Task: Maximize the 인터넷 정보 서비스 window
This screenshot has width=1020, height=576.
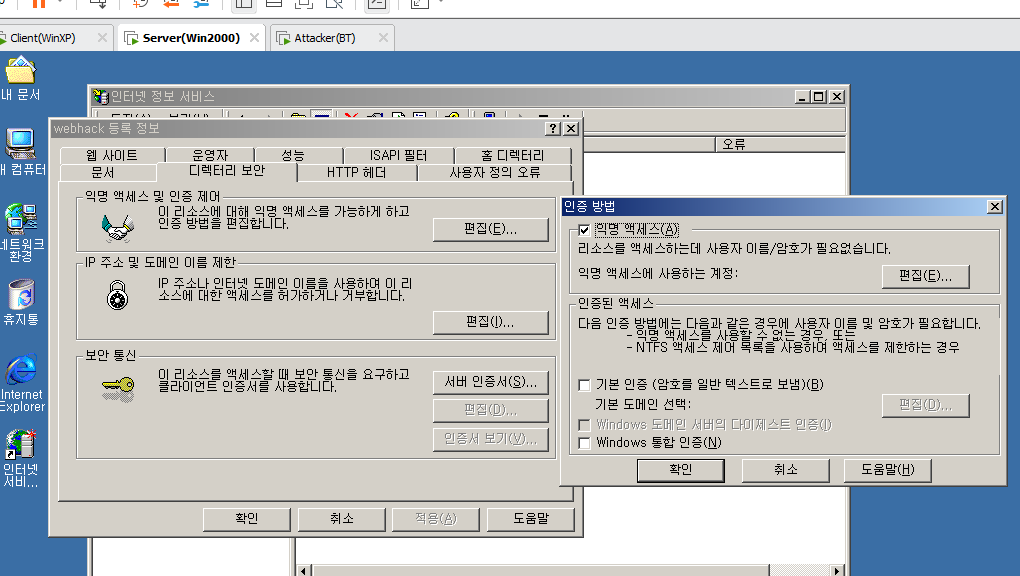Action: coord(819,96)
